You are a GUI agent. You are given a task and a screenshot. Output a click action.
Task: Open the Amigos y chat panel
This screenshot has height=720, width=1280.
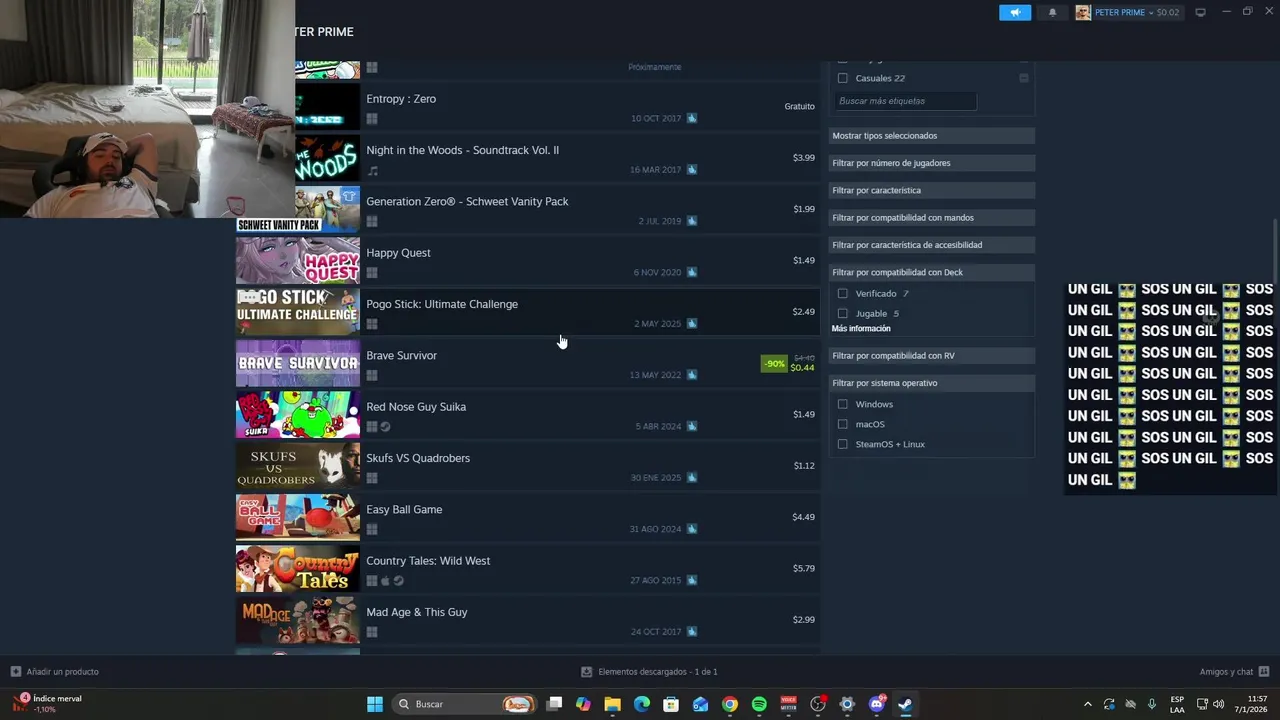[x=1234, y=672]
